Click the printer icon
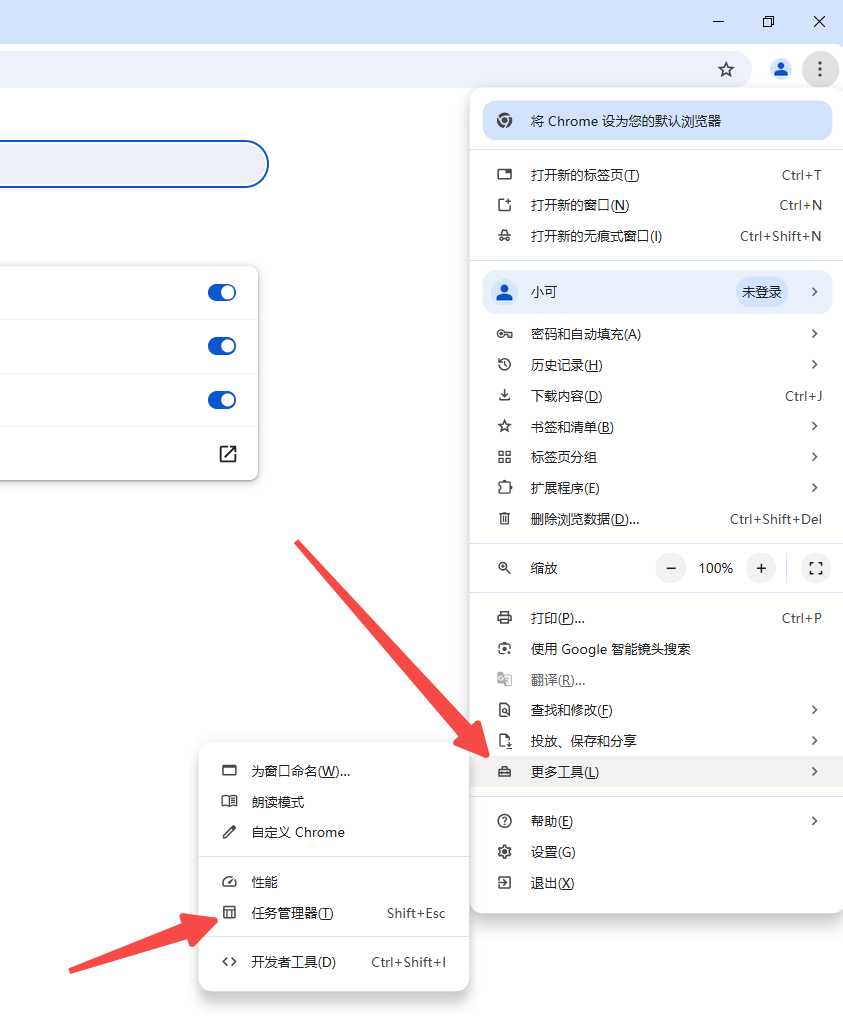Viewport: 843px width, 1021px height. coord(504,618)
